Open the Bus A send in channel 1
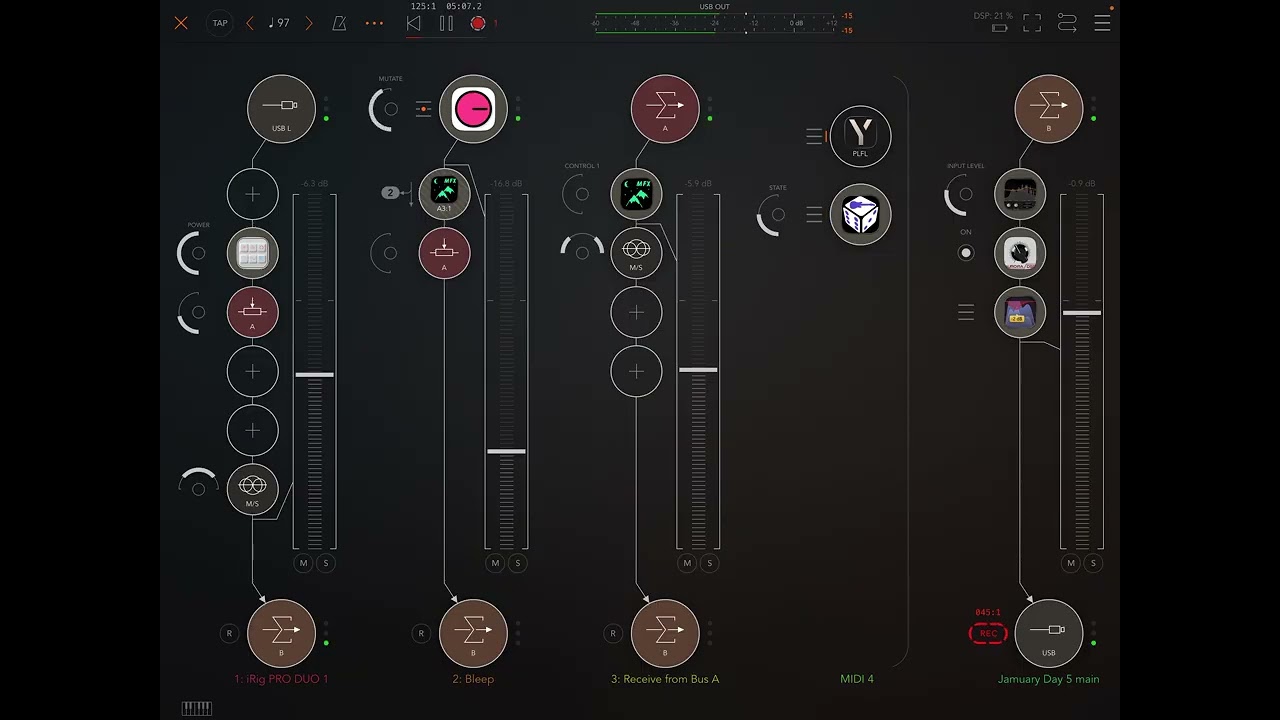The height and width of the screenshot is (720, 1280). tap(253, 312)
